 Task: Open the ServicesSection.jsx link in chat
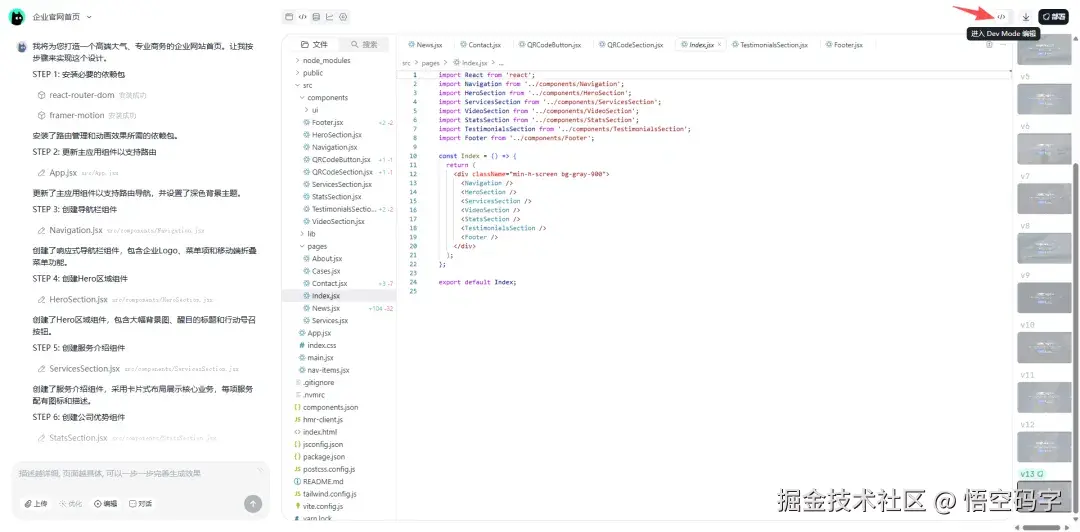click(85, 369)
